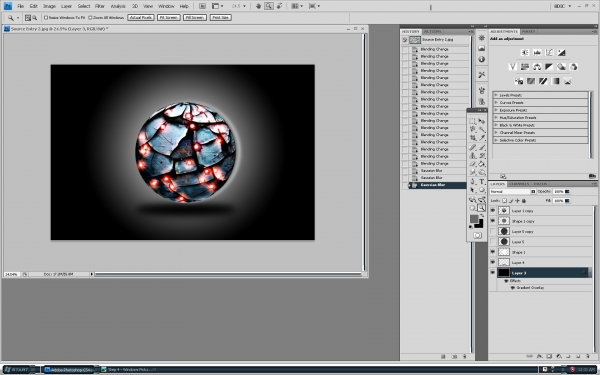Image resolution: width=600 pixels, height=375 pixels.
Task: Show the Layer 5 copy layer
Action: 493,231
